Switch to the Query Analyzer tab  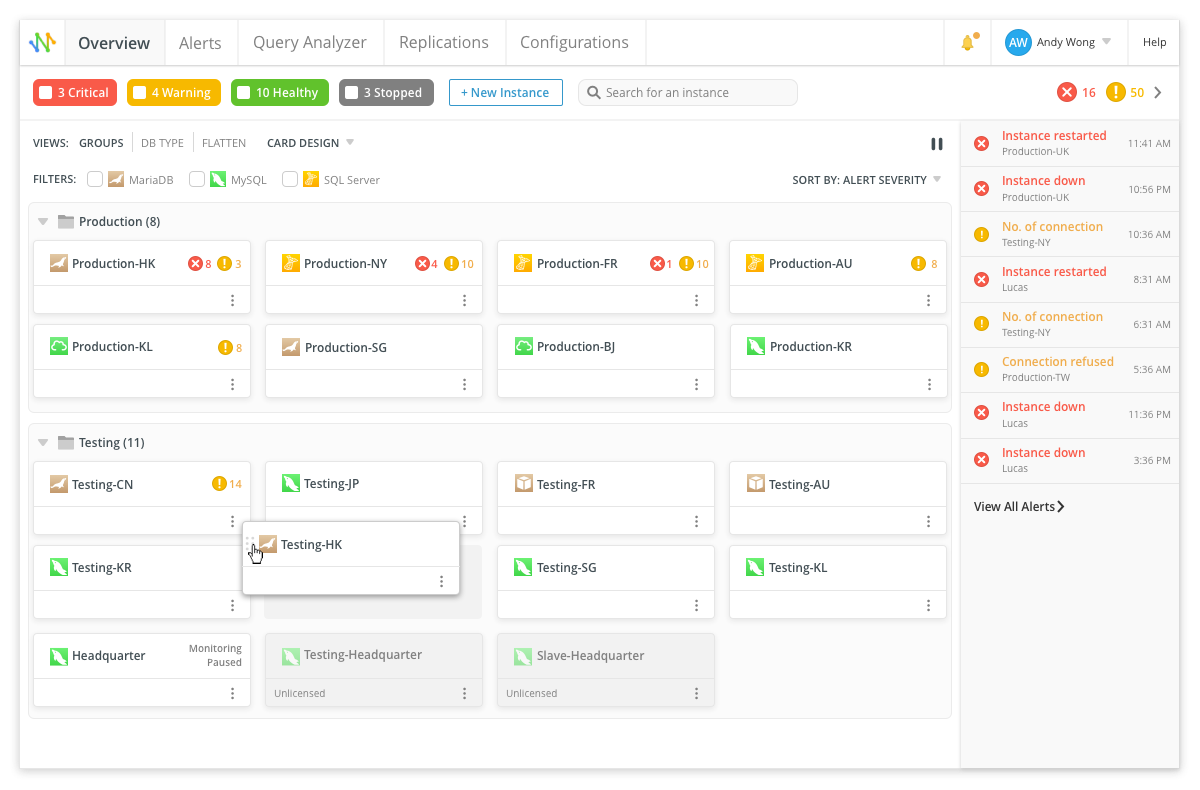[310, 43]
